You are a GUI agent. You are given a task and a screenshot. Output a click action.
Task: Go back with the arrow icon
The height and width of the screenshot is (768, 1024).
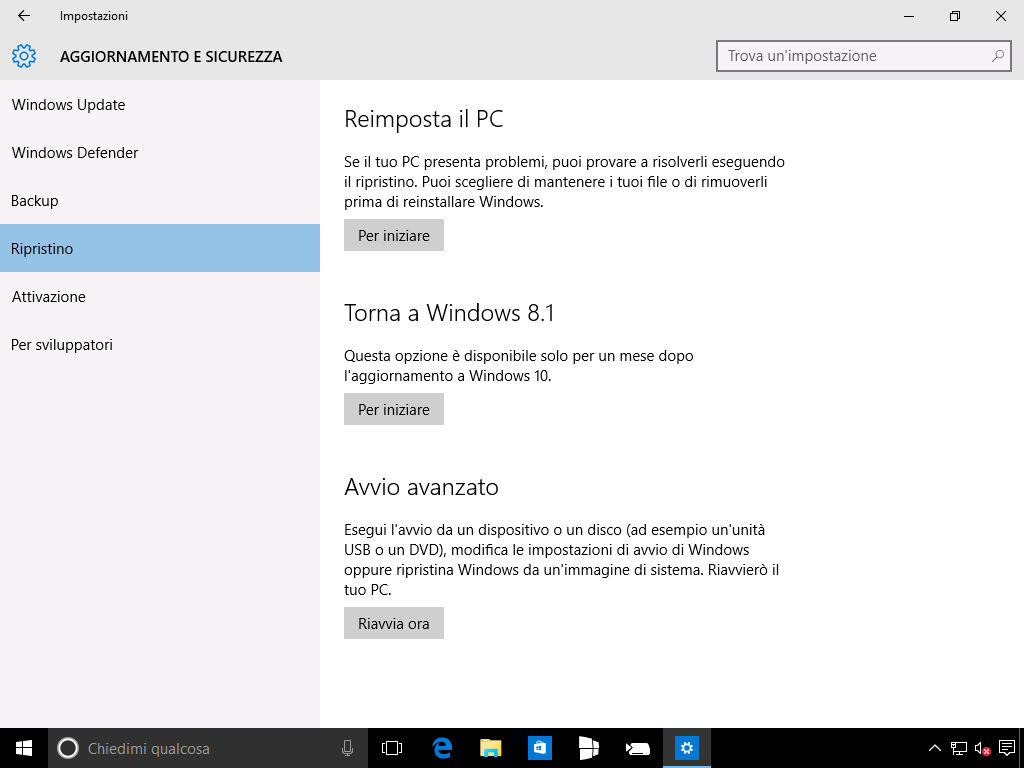click(x=24, y=16)
